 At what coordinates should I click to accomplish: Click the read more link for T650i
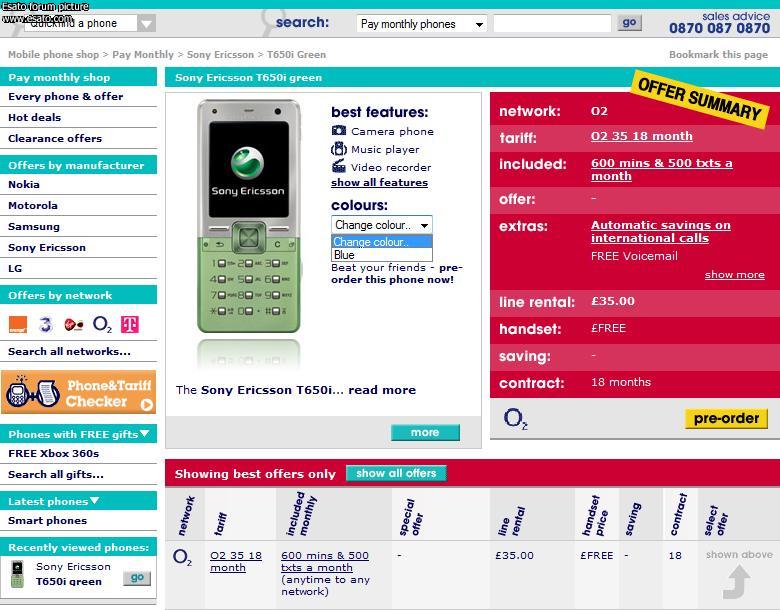[x=382, y=390]
